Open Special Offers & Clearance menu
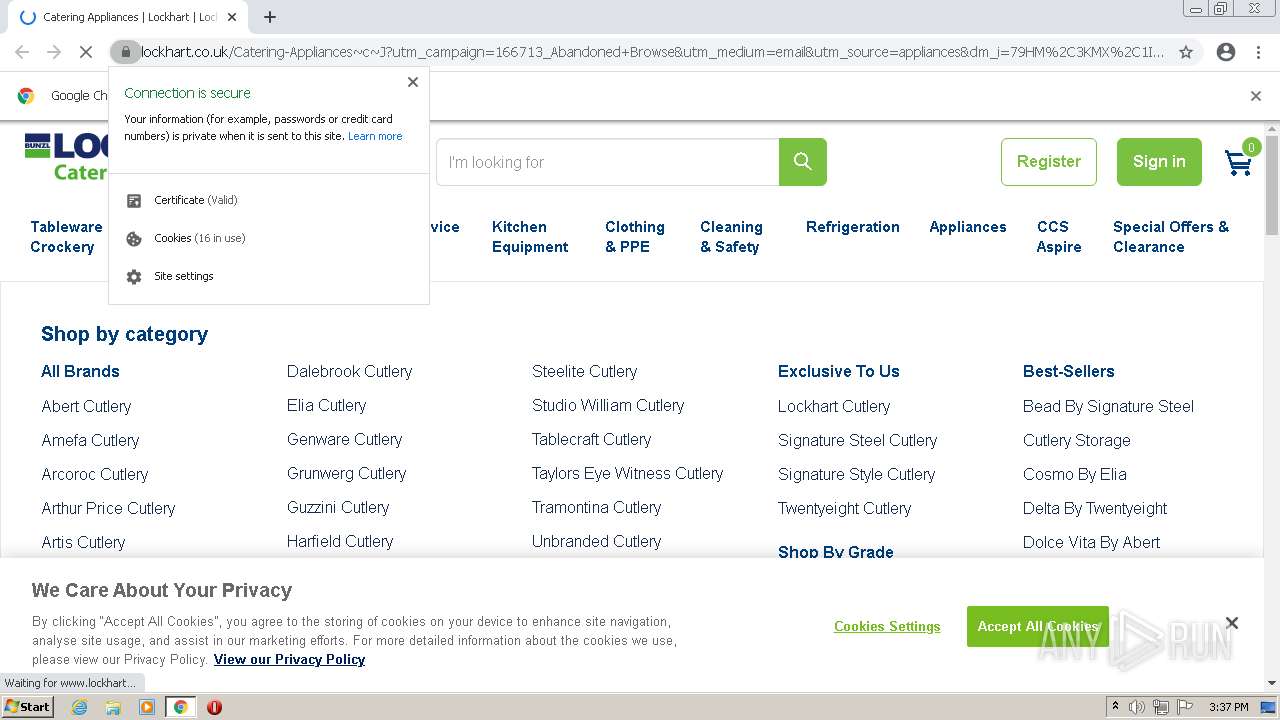1280x720 pixels. [x=1171, y=237]
